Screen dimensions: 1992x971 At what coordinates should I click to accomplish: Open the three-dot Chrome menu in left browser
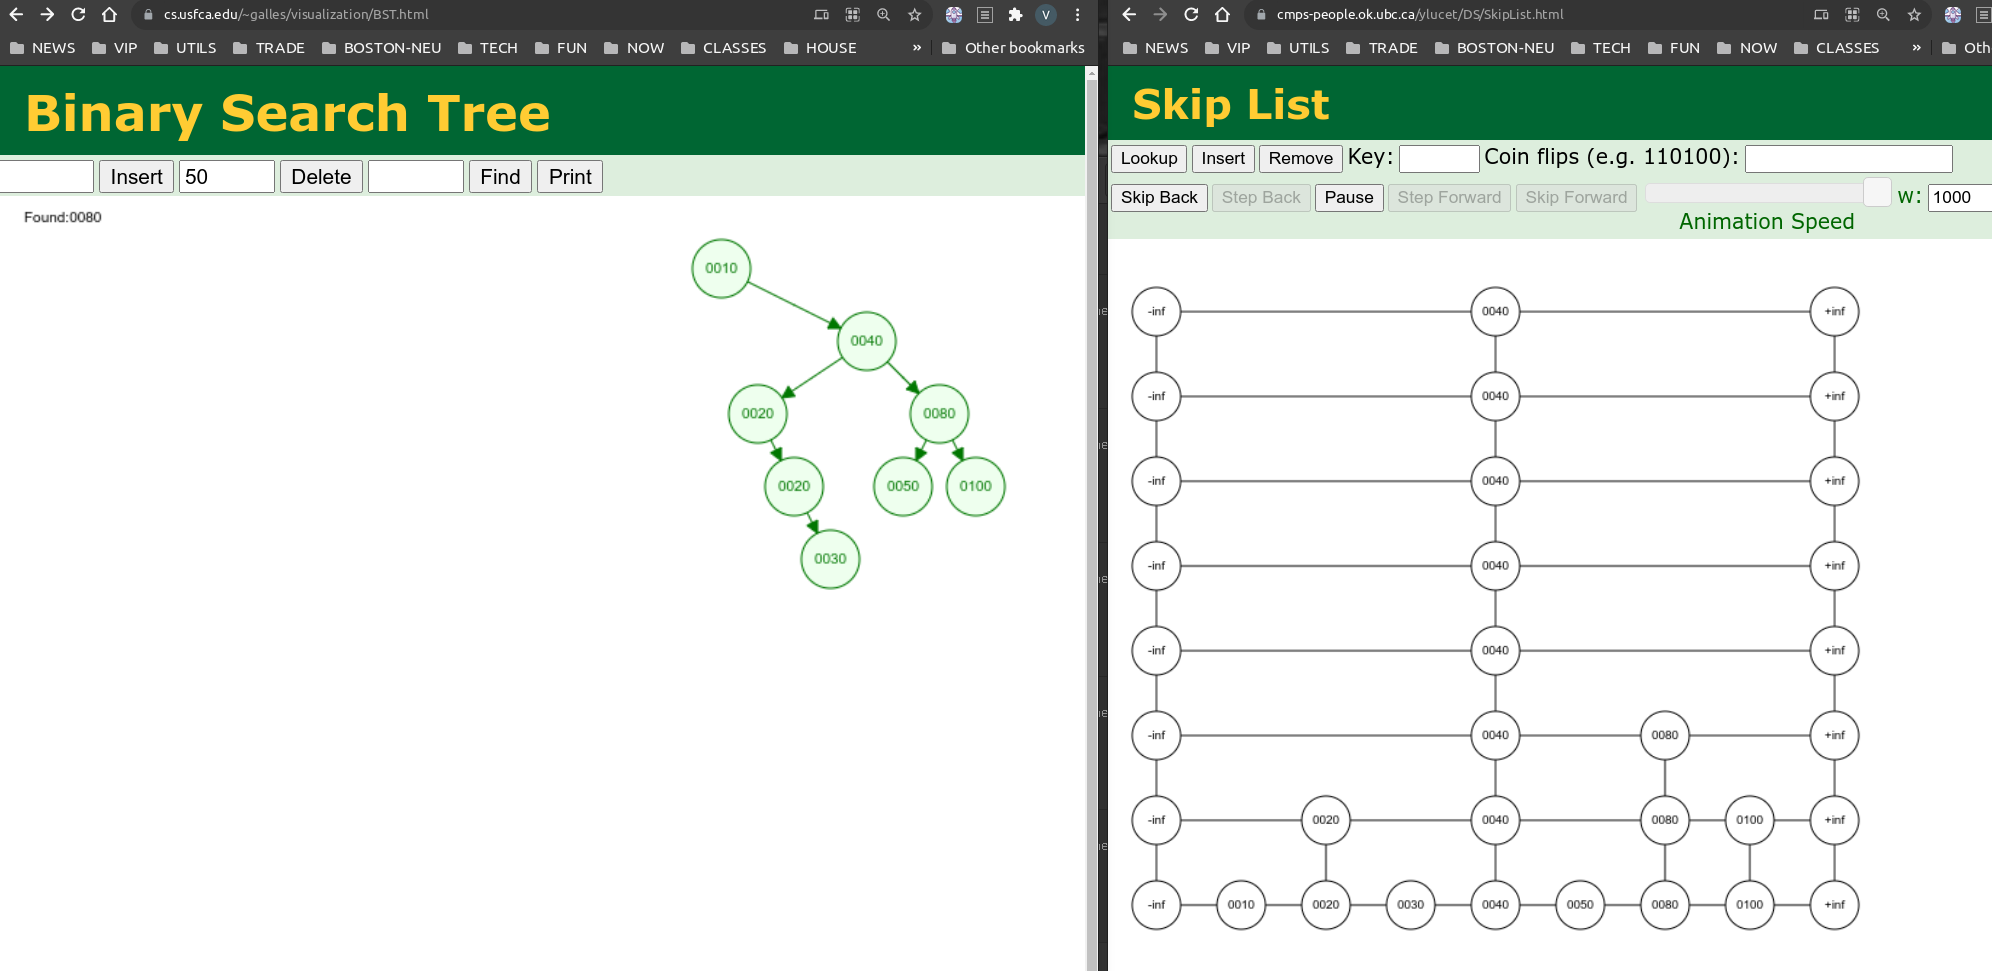click(1077, 15)
